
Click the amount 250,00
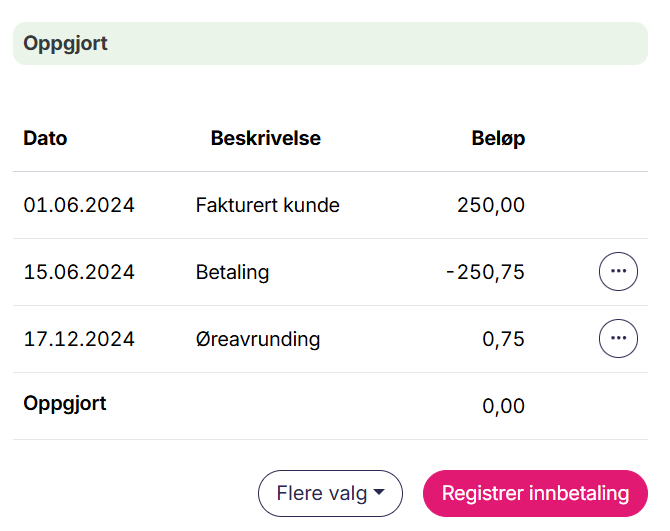pyautogui.click(x=490, y=206)
